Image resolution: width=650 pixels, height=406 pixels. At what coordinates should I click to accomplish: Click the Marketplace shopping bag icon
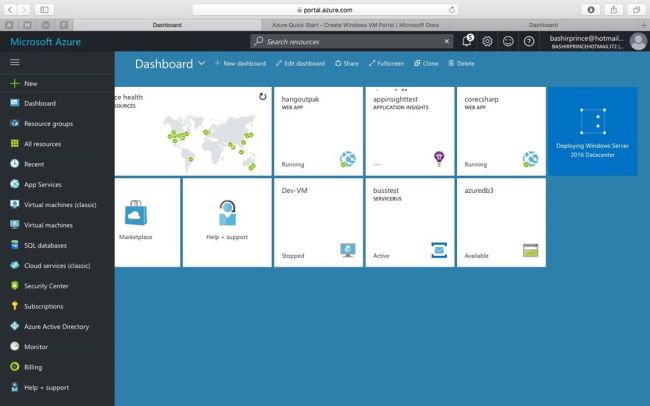pyautogui.click(x=136, y=213)
